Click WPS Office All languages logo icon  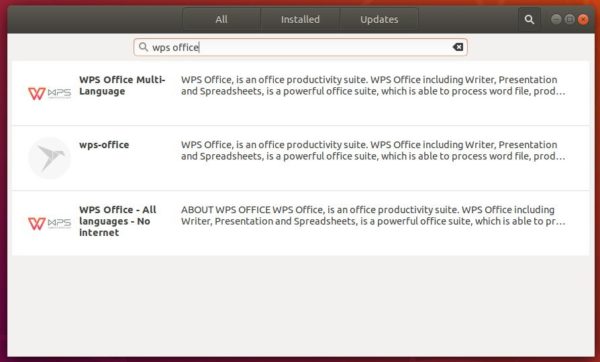[49, 223]
